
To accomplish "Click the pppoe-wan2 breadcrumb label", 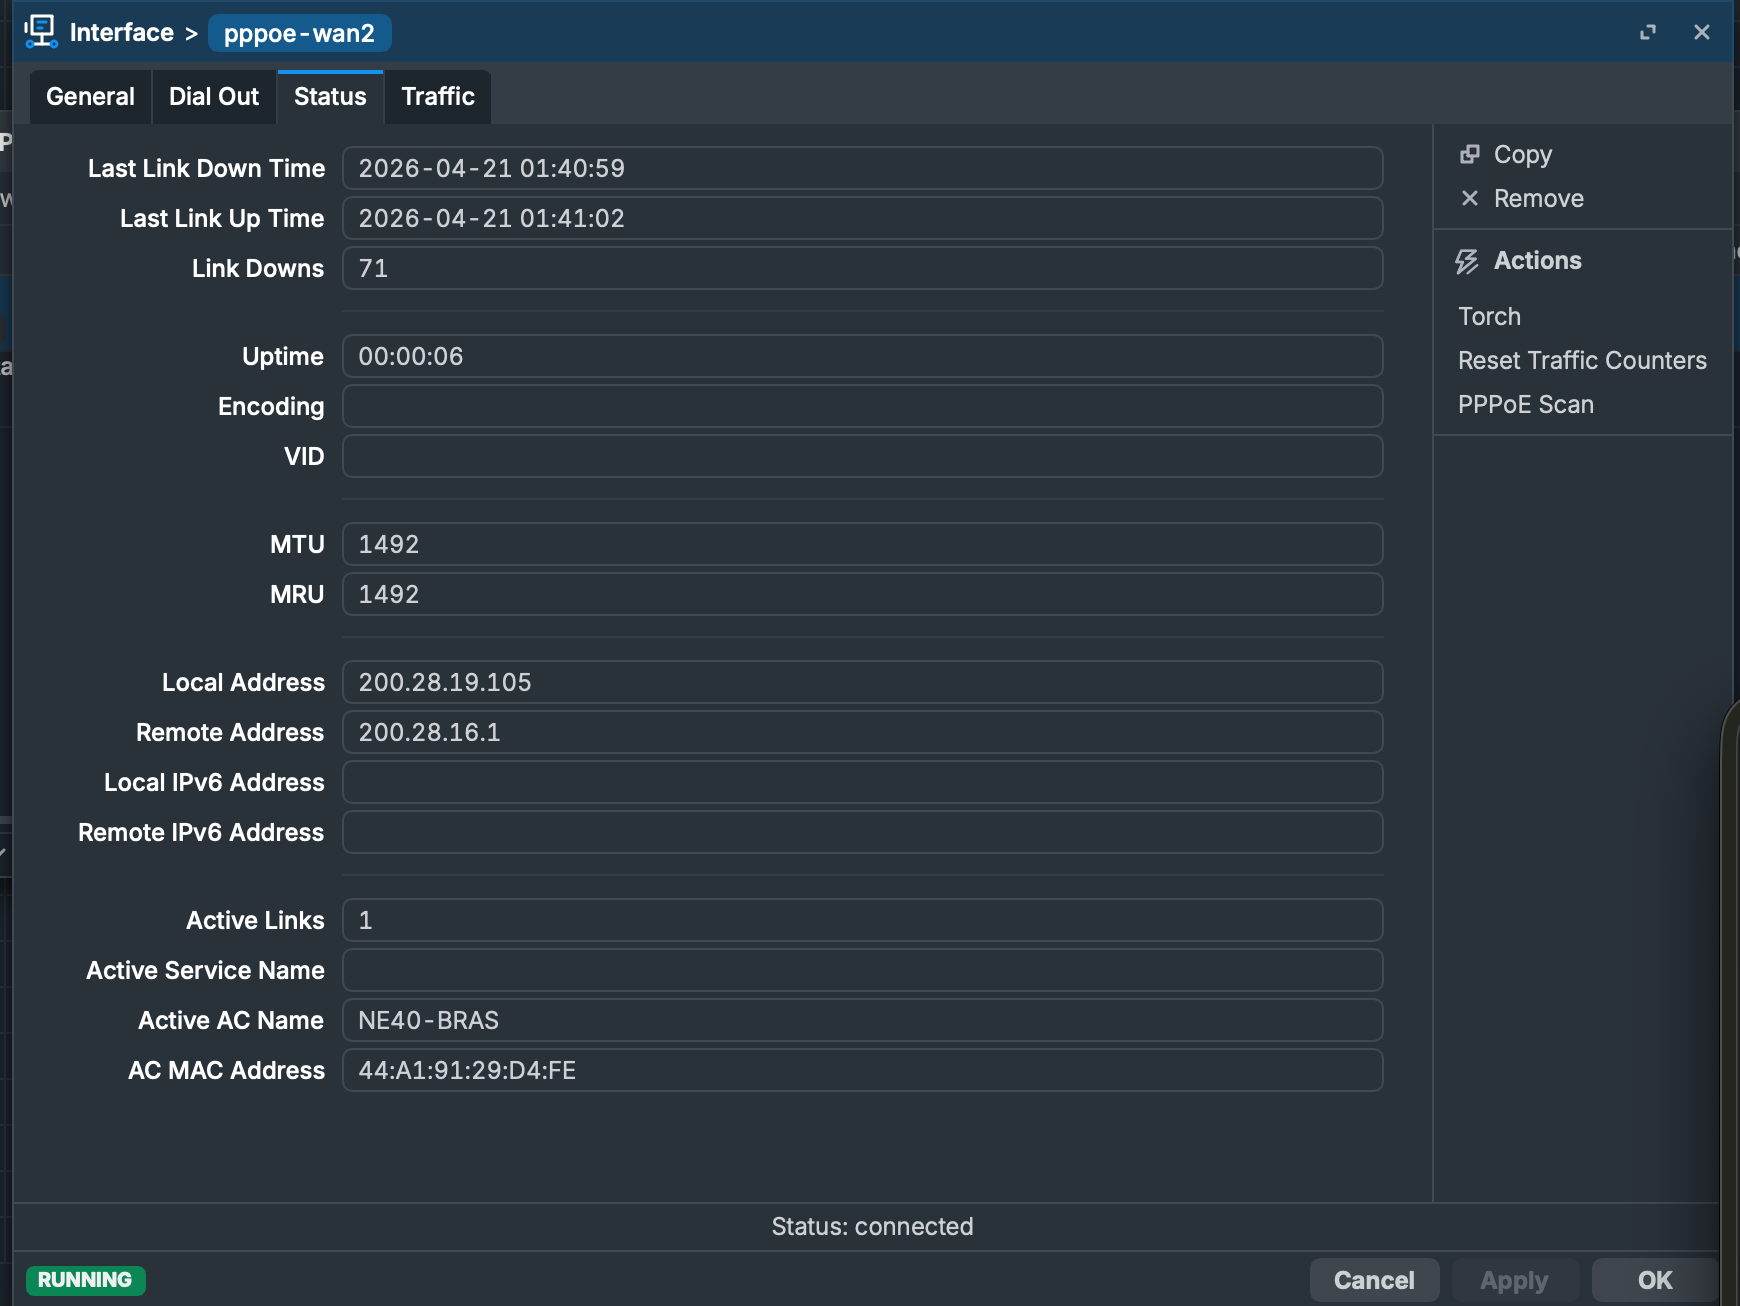I will point(299,33).
